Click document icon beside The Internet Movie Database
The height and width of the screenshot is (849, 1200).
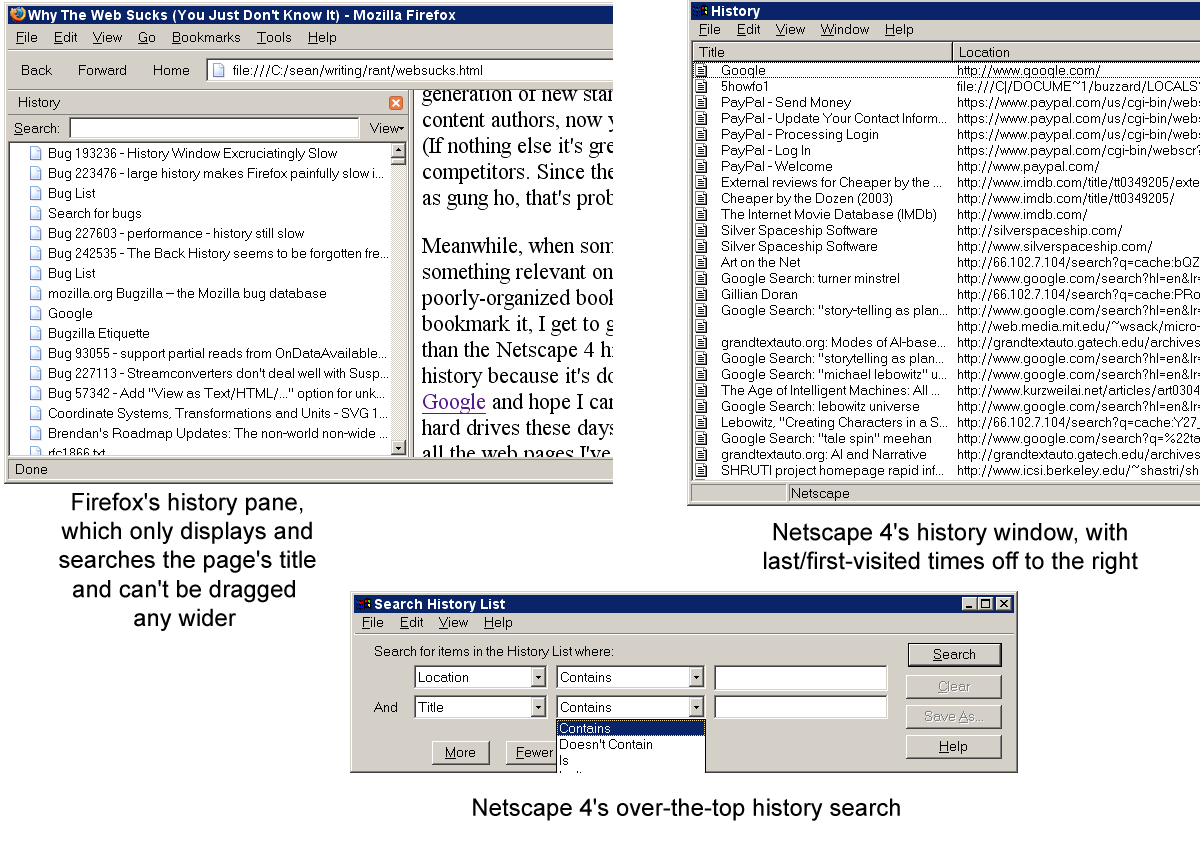(x=701, y=214)
